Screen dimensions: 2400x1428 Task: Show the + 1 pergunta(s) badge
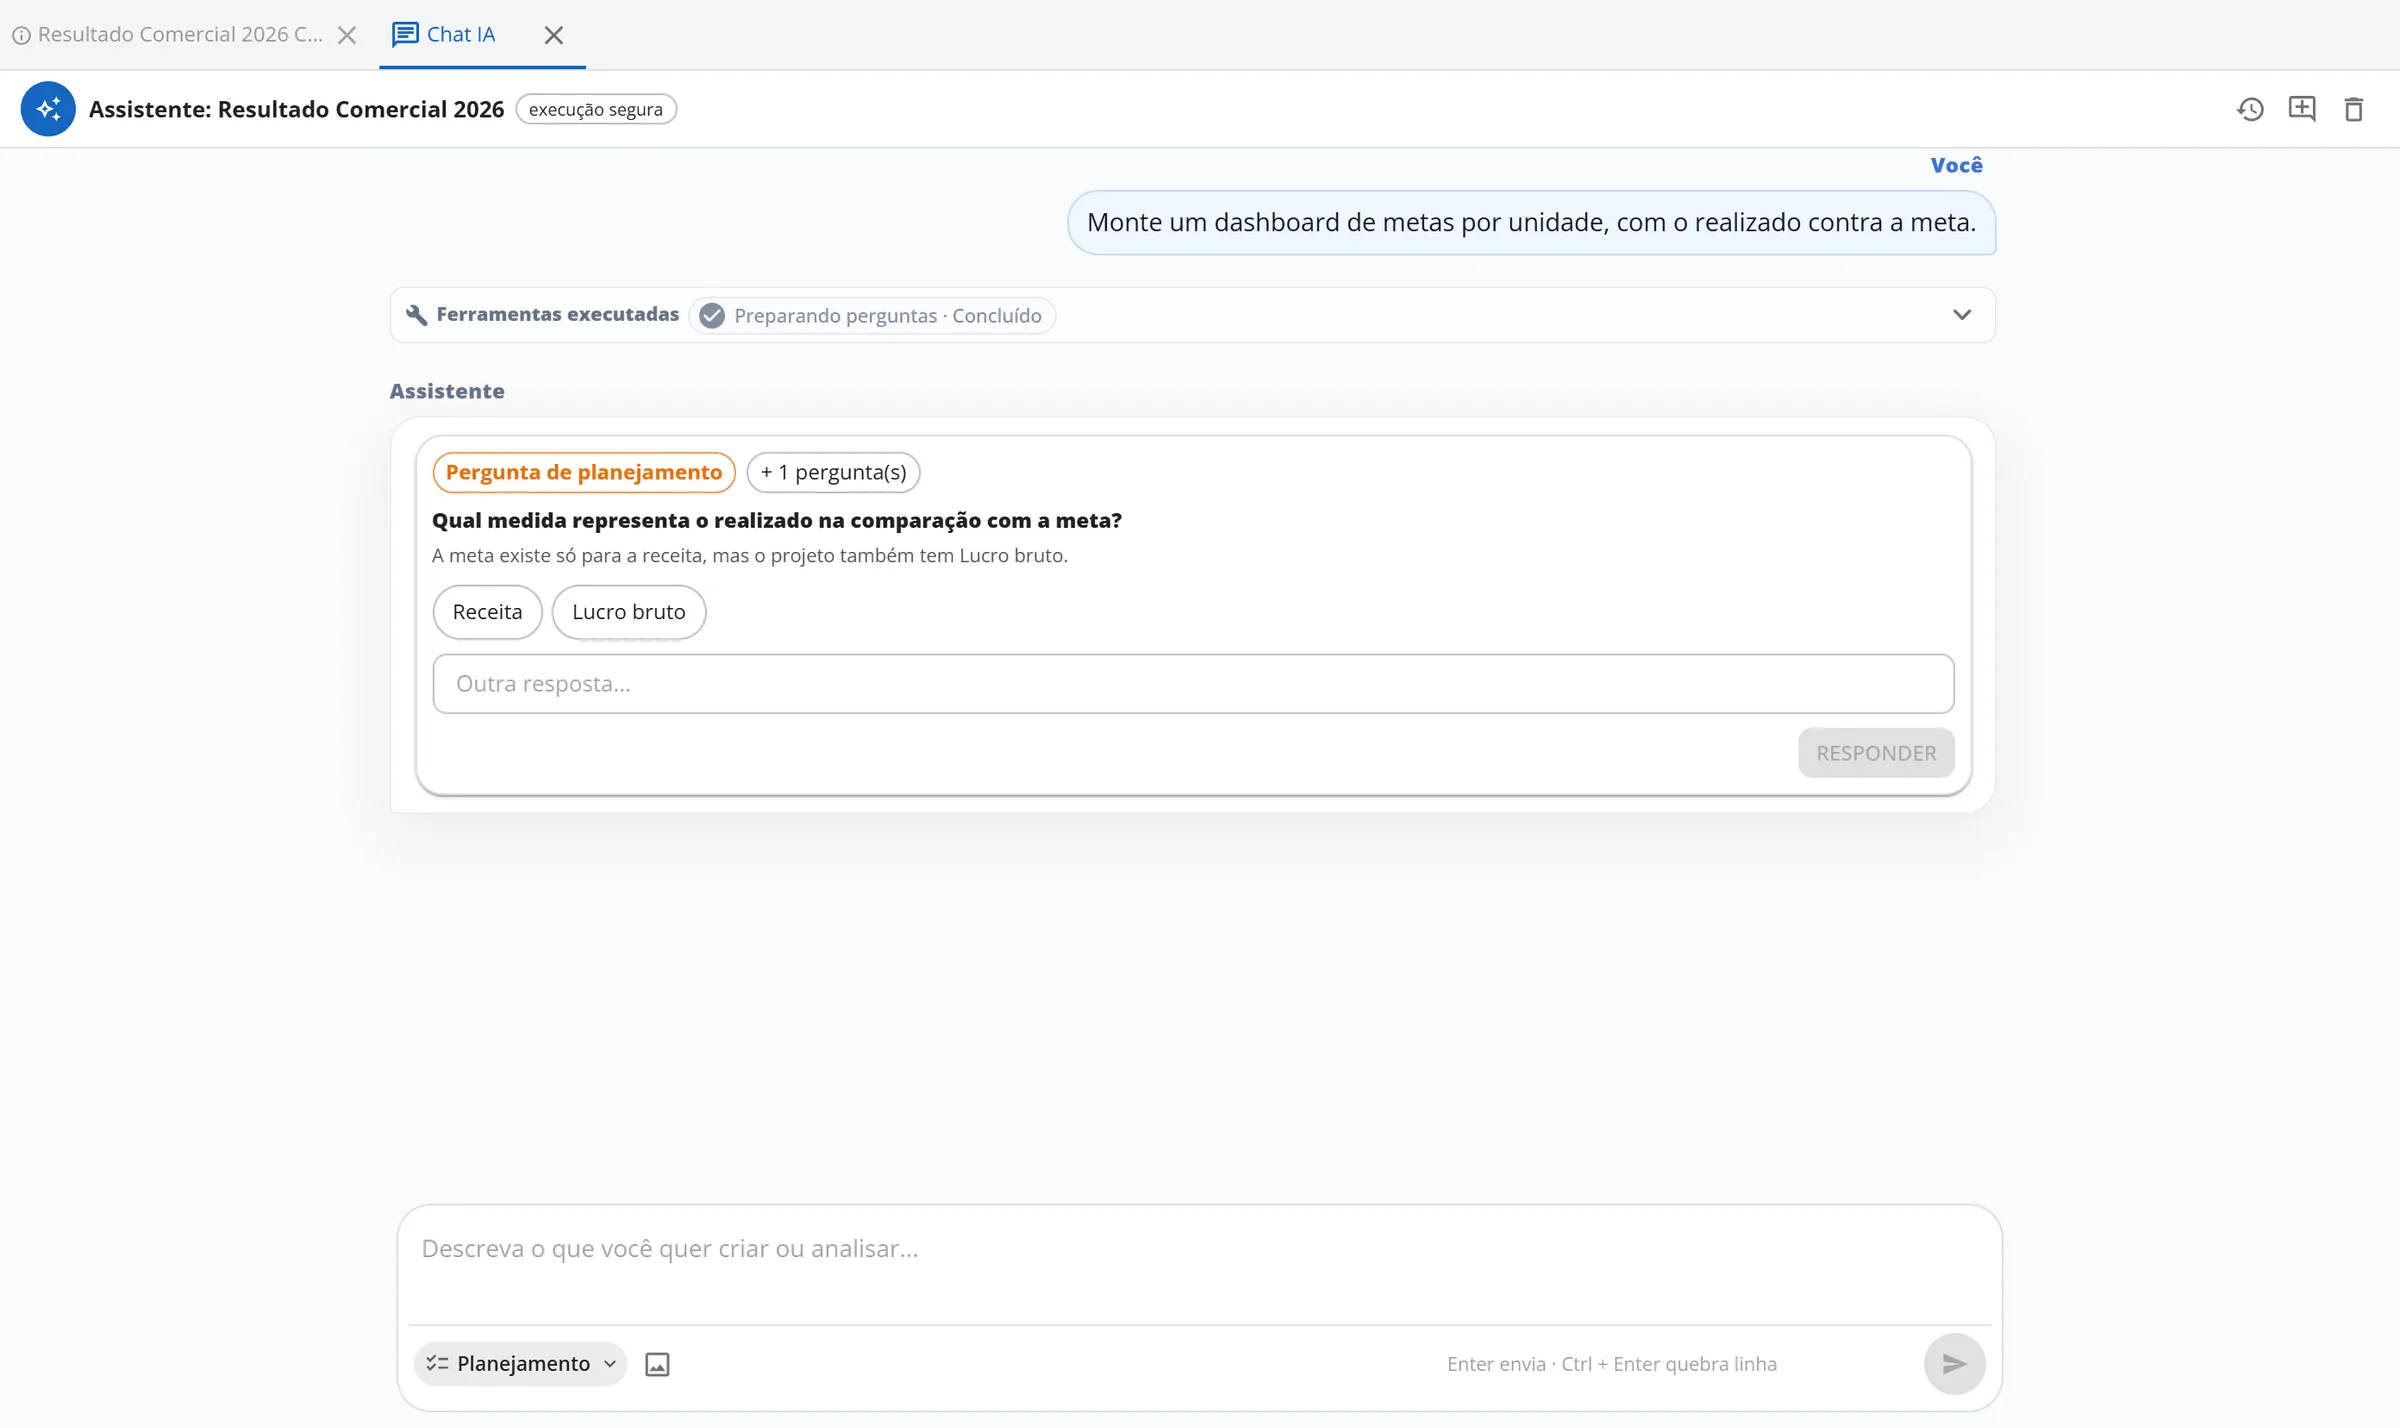point(833,472)
